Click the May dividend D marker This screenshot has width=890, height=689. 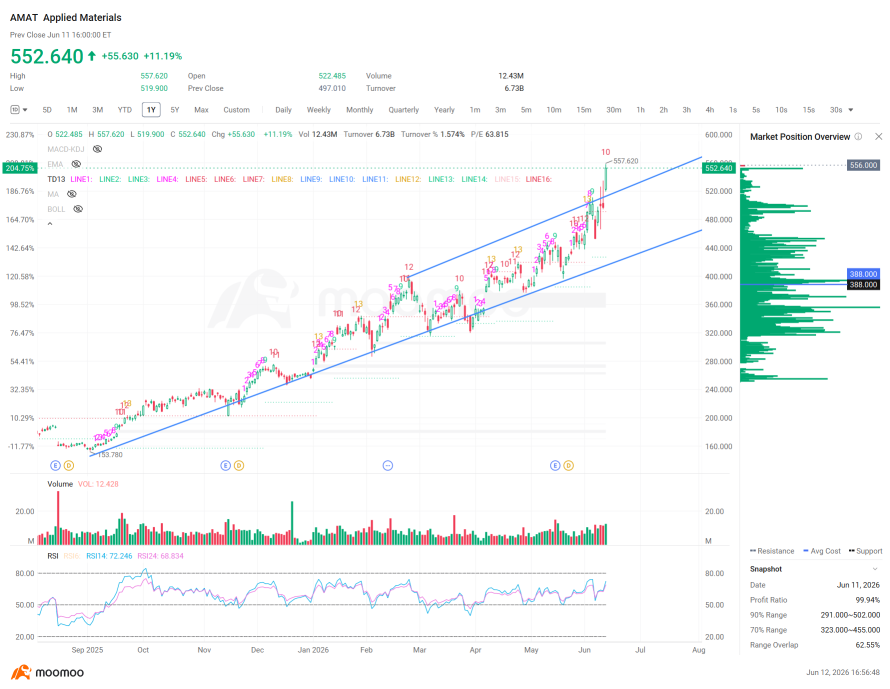tap(568, 465)
